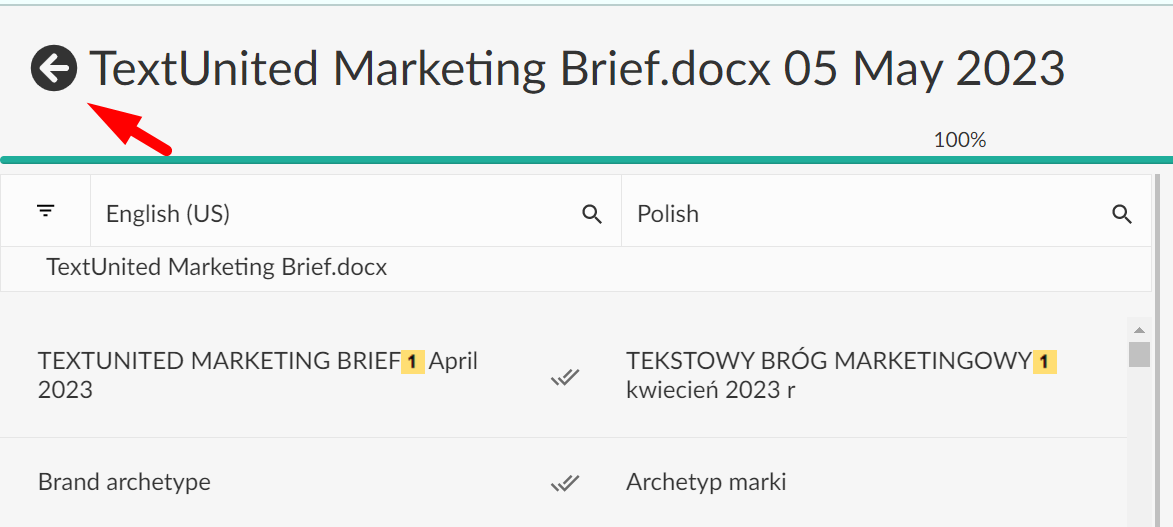Click TextUnited Marketing Brief.docx file row
This screenshot has height=527, width=1173.
[217, 267]
